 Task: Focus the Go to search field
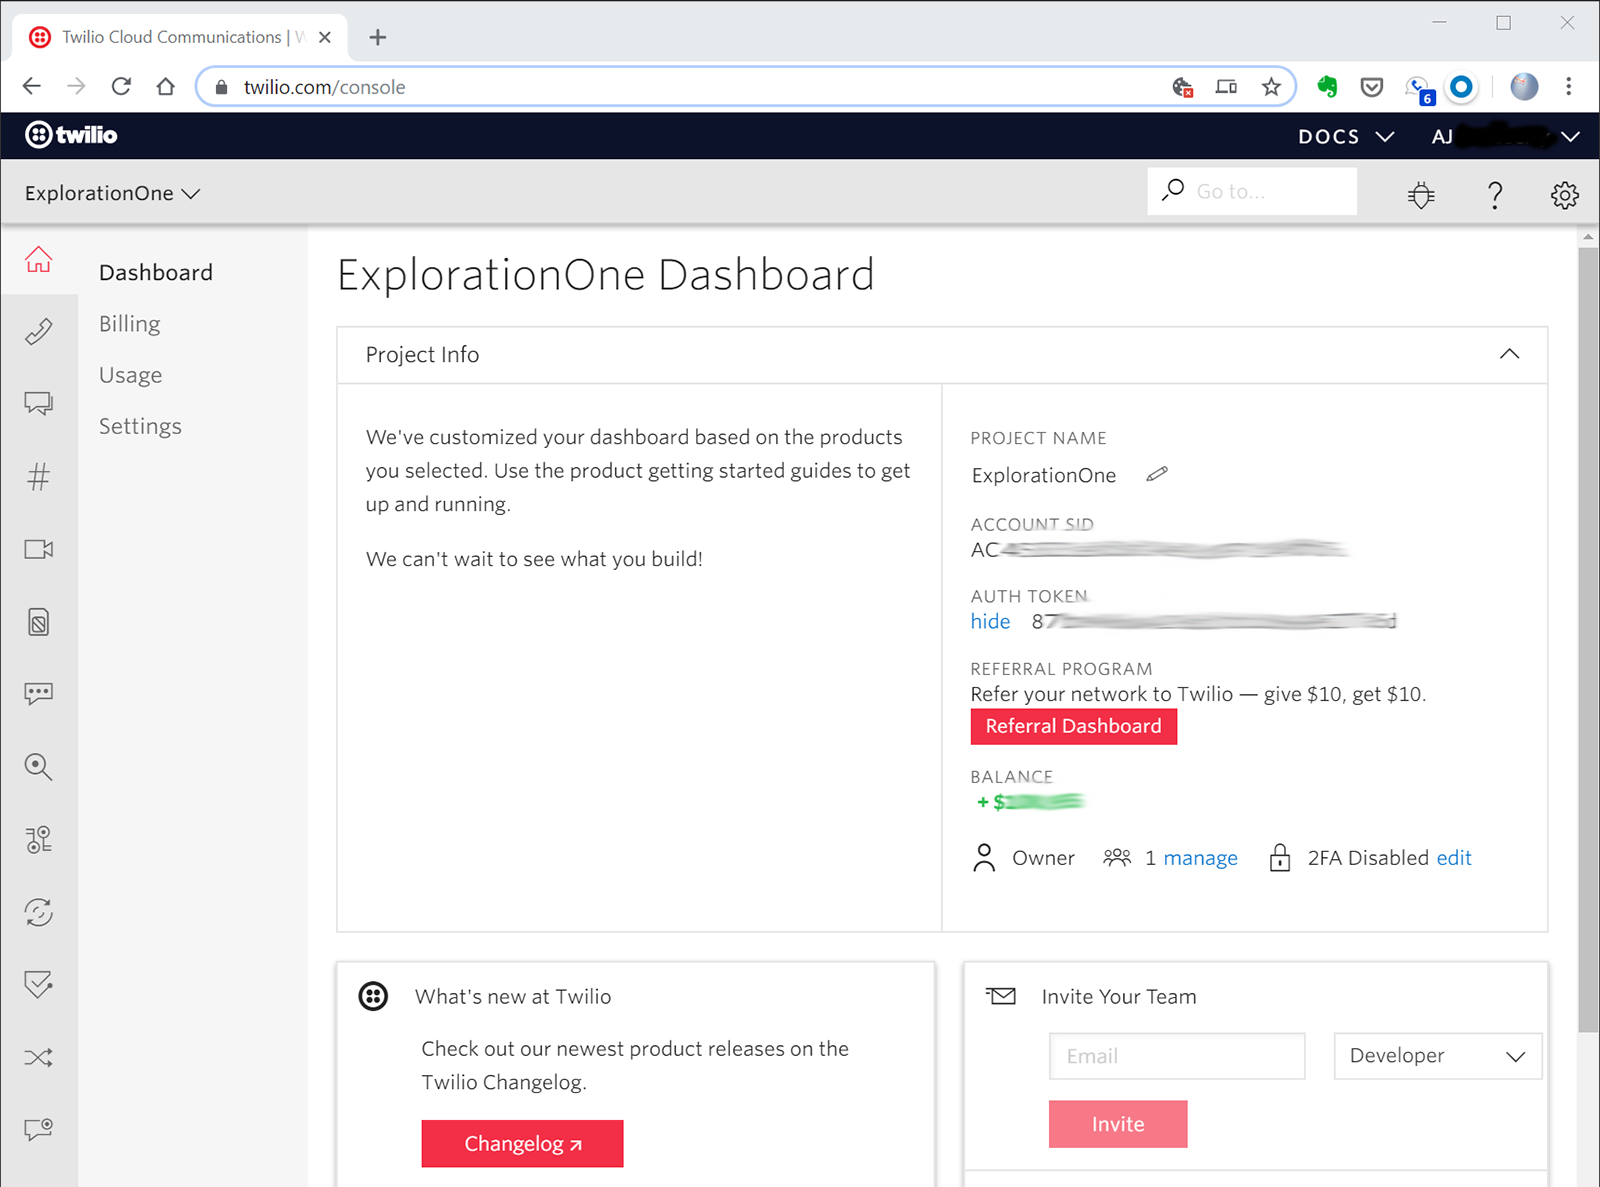click(x=1252, y=191)
